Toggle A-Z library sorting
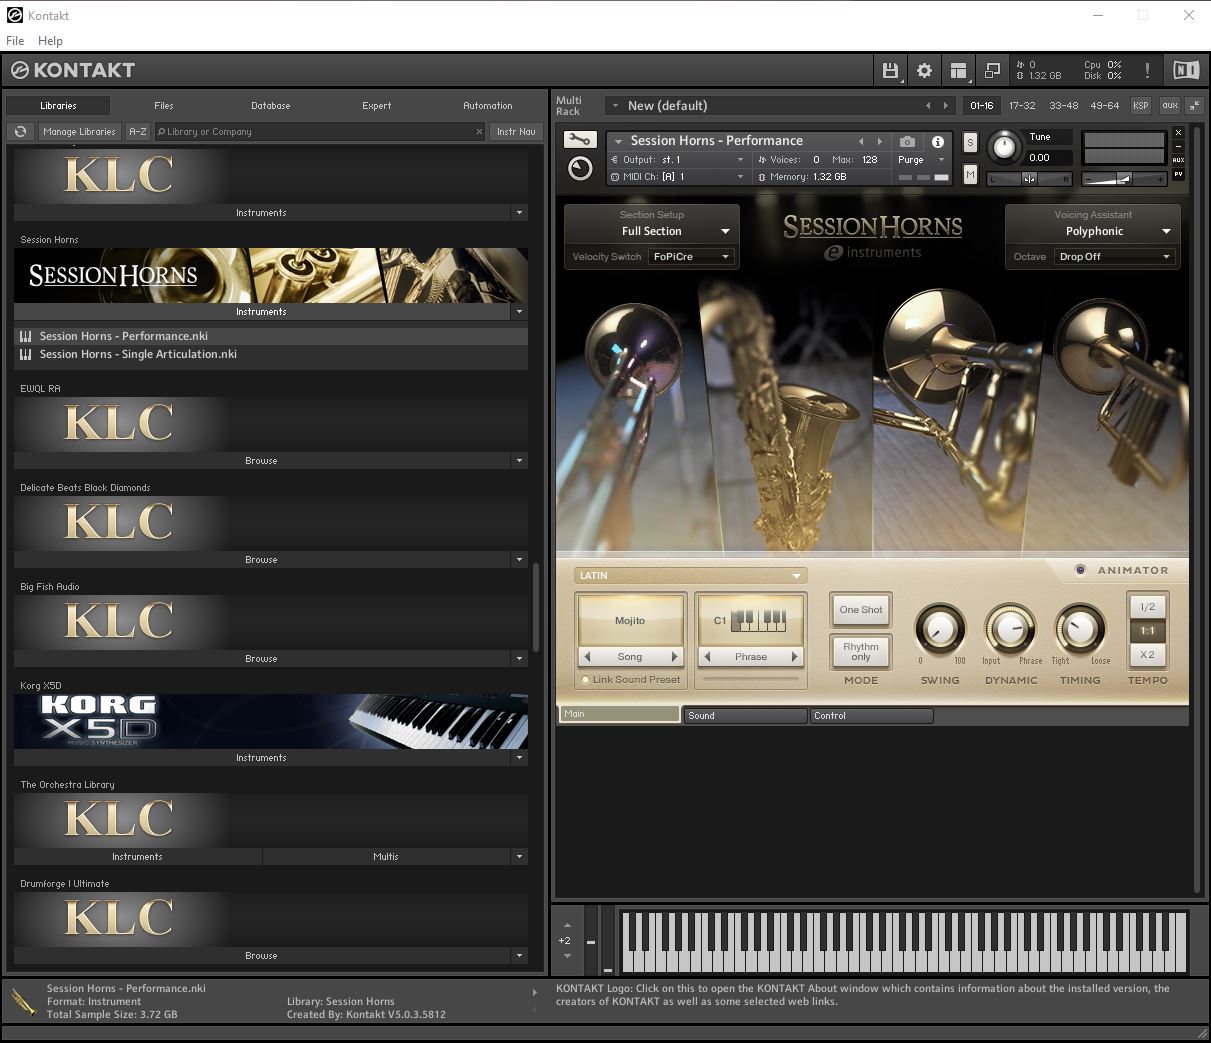Viewport: 1211px width, 1043px height. click(138, 131)
